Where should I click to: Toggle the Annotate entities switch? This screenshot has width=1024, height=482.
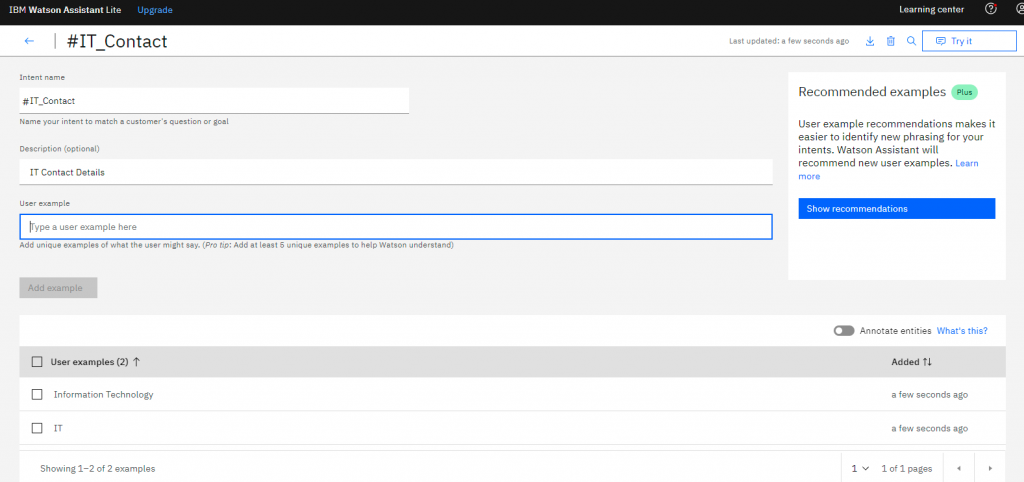click(844, 331)
